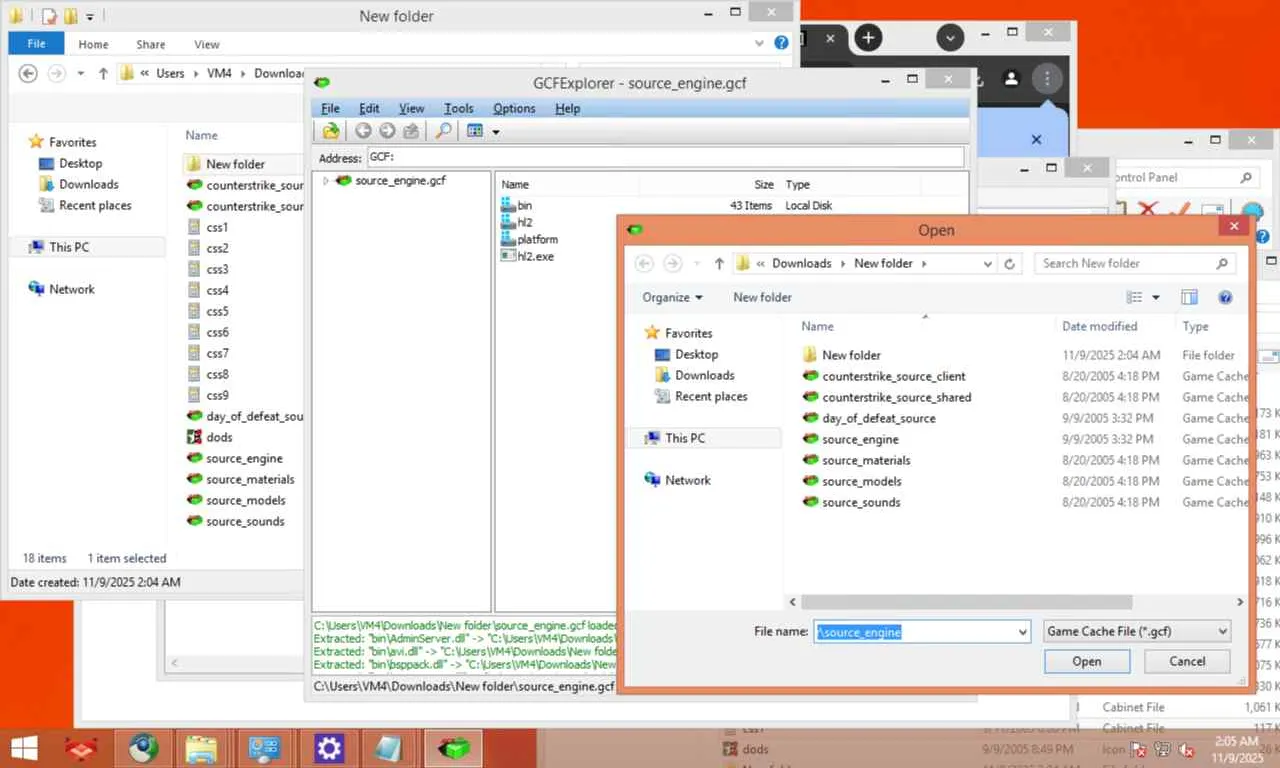Screen dimensions: 1280x768
Task: Open File Explorer from the taskbar
Action: tap(202, 748)
